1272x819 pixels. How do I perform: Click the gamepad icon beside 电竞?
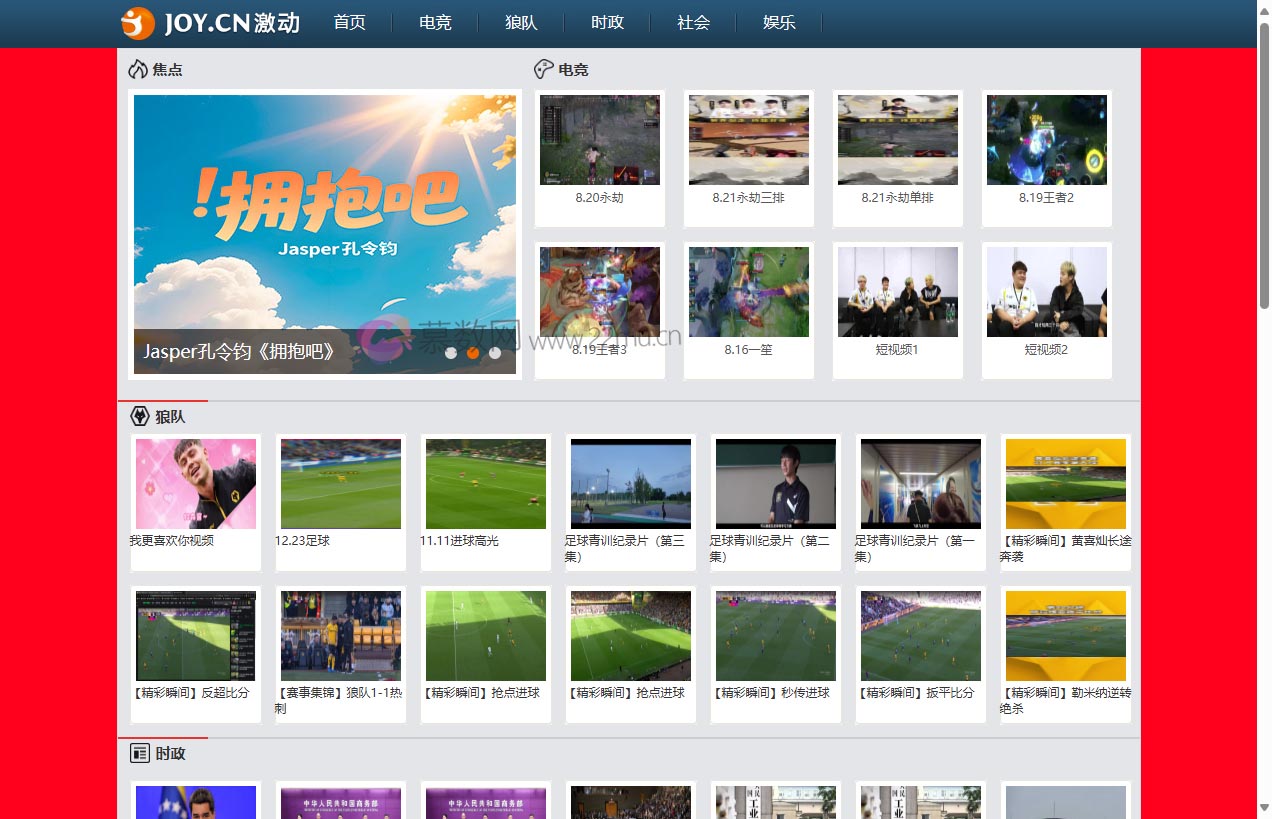[x=543, y=69]
